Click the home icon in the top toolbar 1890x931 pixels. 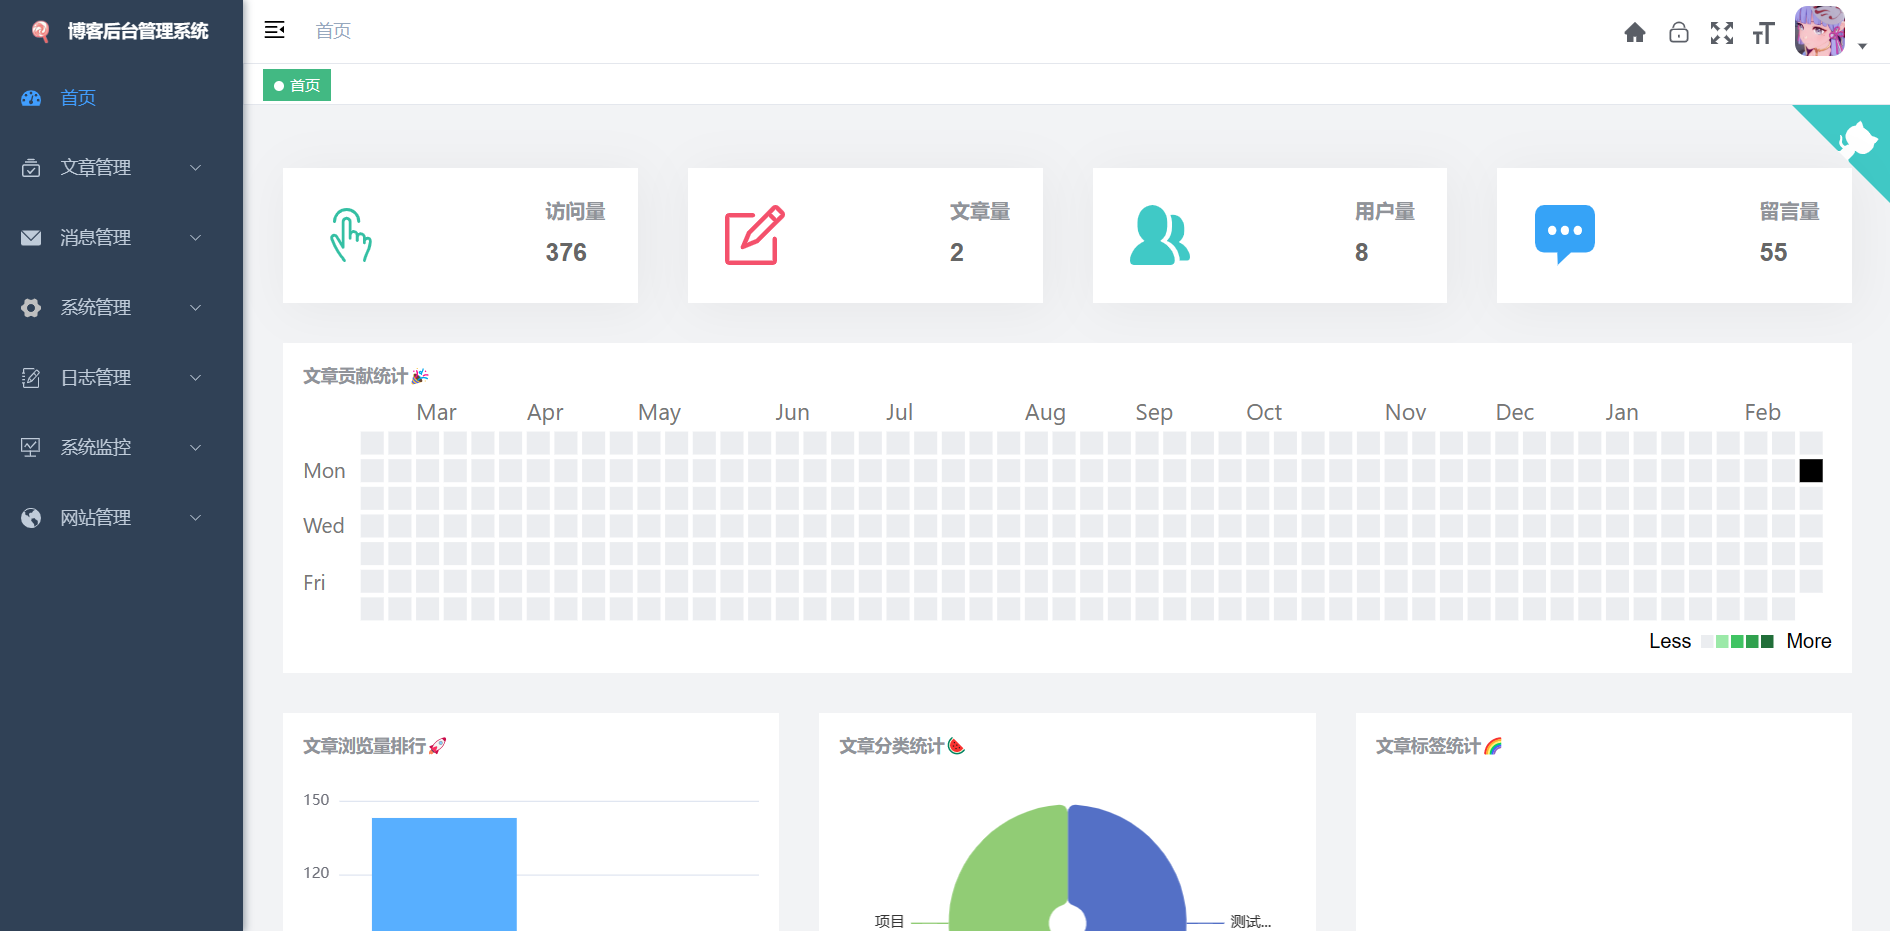[x=1635, y=32]
